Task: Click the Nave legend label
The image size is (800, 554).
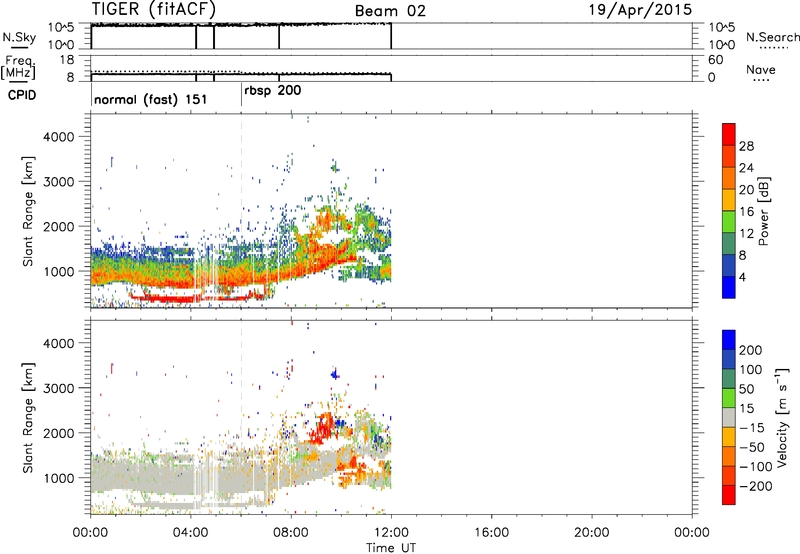Action: pos(760,69)
